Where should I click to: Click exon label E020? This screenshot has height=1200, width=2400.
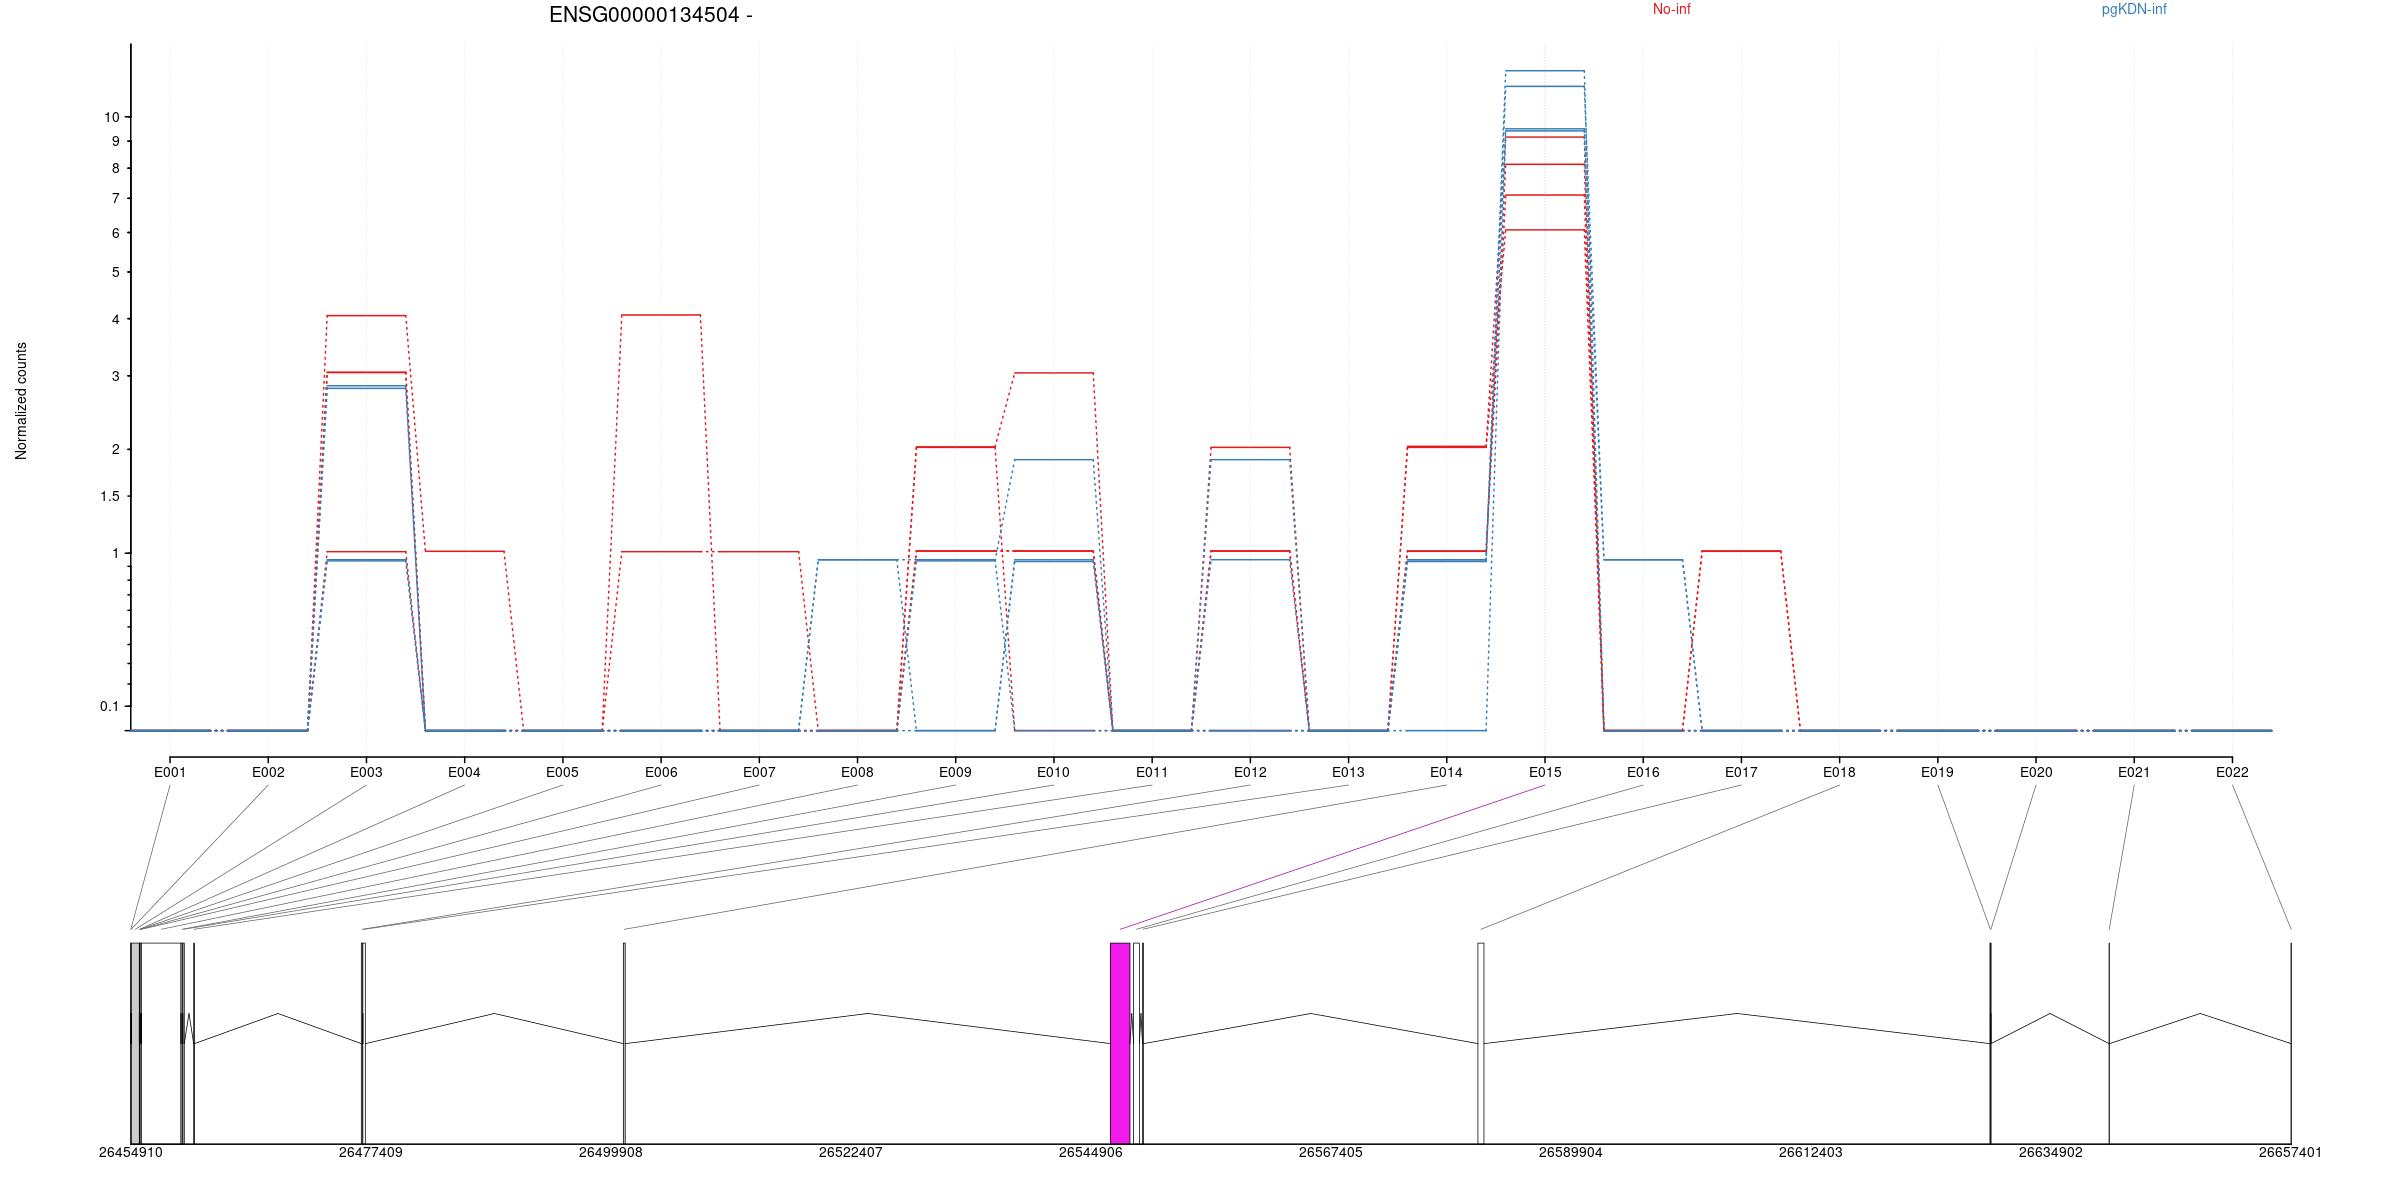[x=2036, y=772]
